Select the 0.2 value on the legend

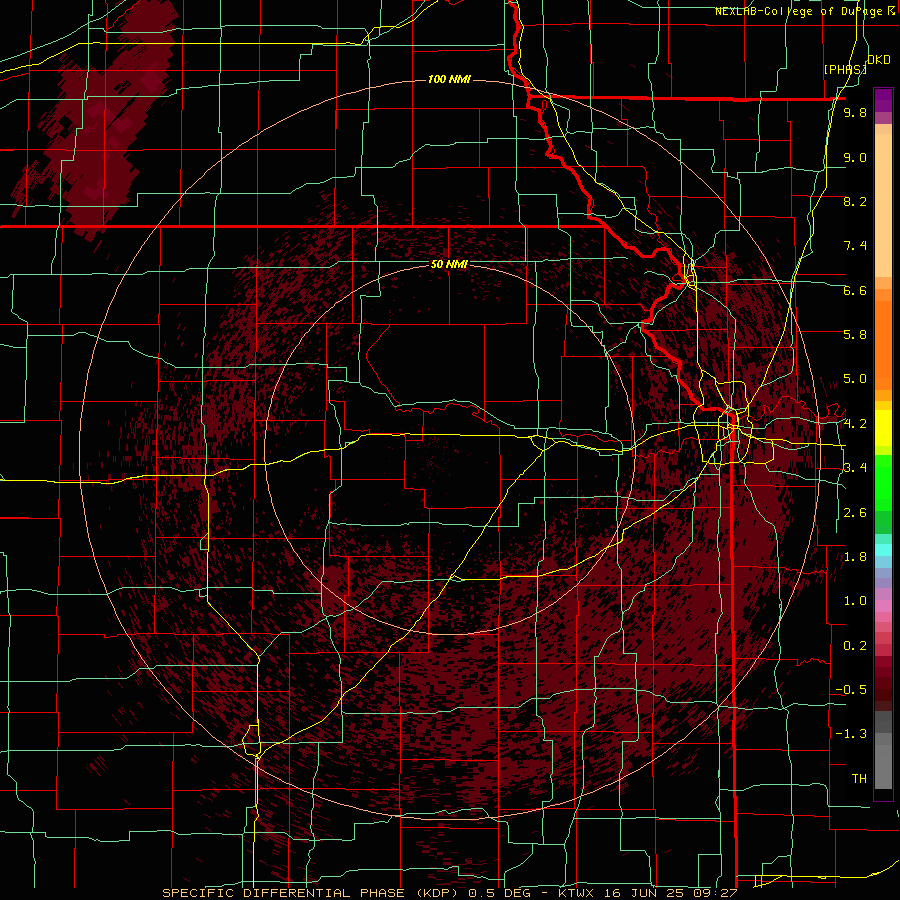[855, 646]
